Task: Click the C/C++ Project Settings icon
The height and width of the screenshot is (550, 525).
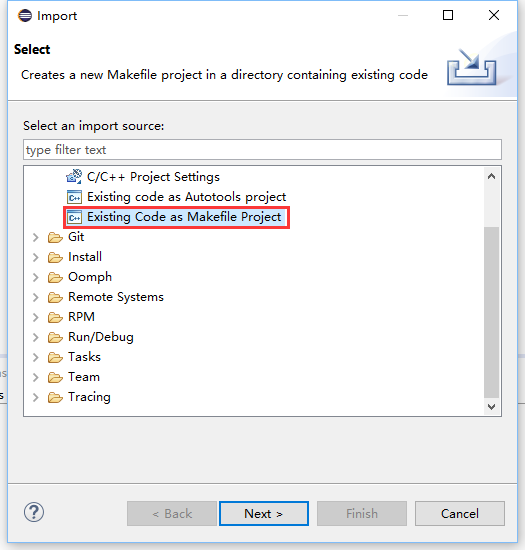Action: [x=74, y=176]
